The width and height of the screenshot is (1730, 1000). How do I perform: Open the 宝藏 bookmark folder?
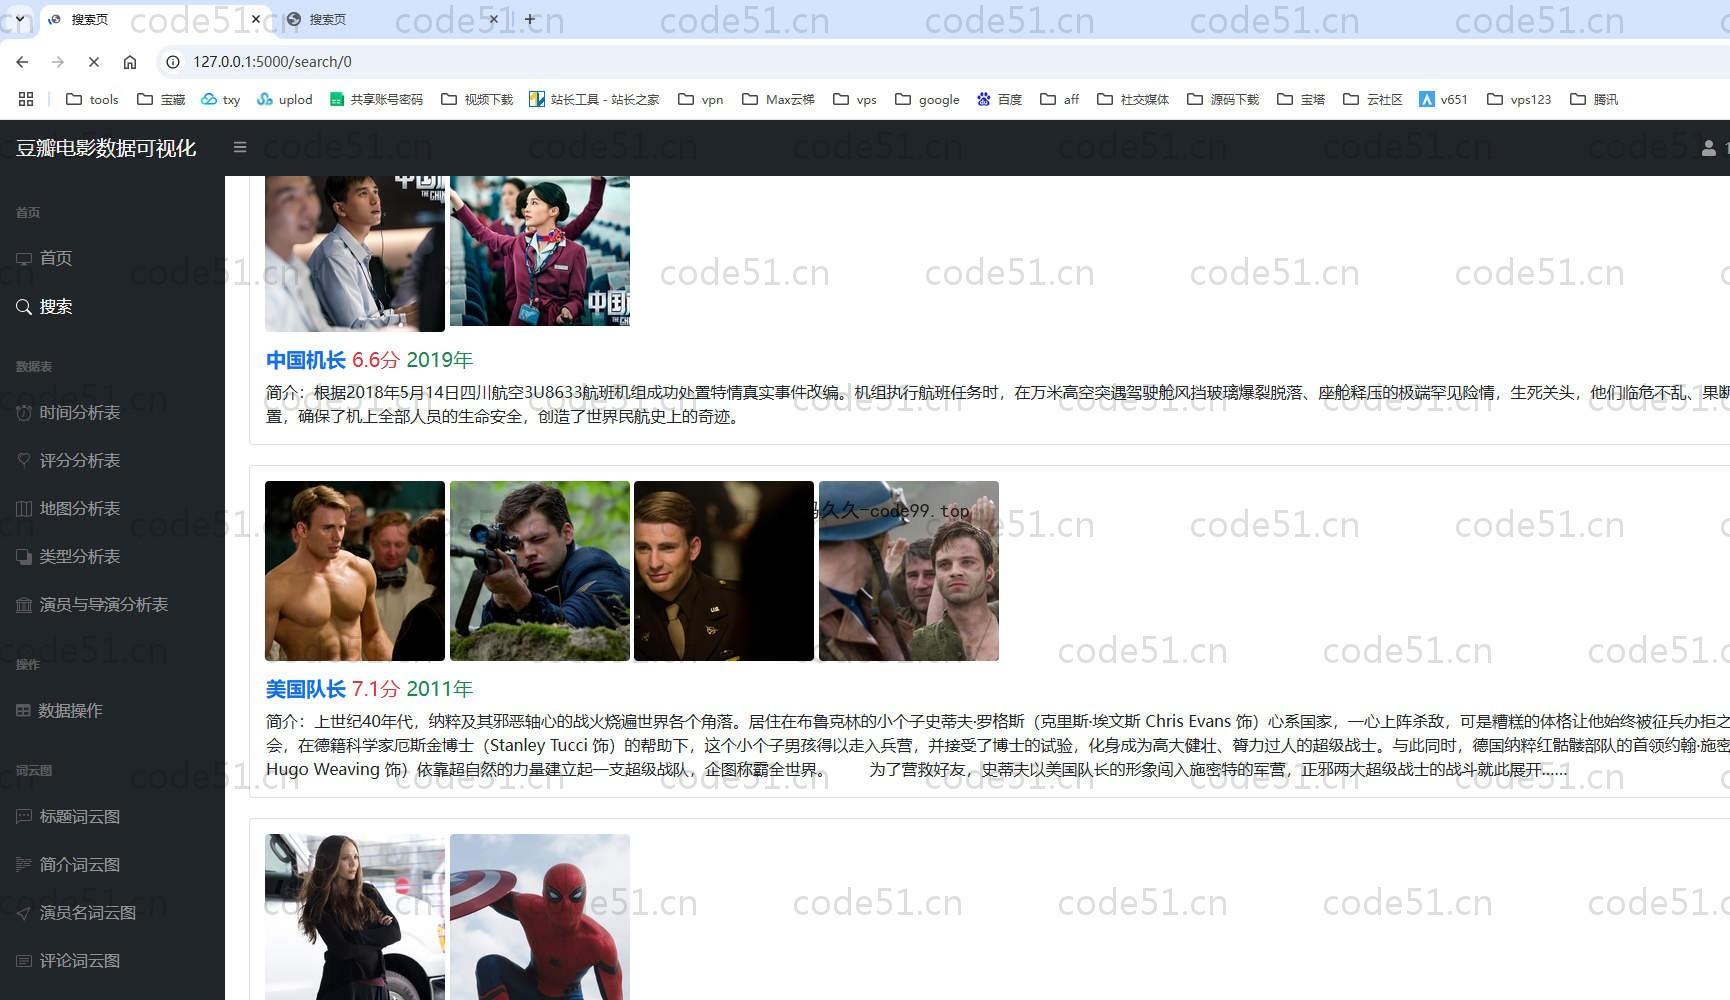pyautogui.click(x=161, y=99)
